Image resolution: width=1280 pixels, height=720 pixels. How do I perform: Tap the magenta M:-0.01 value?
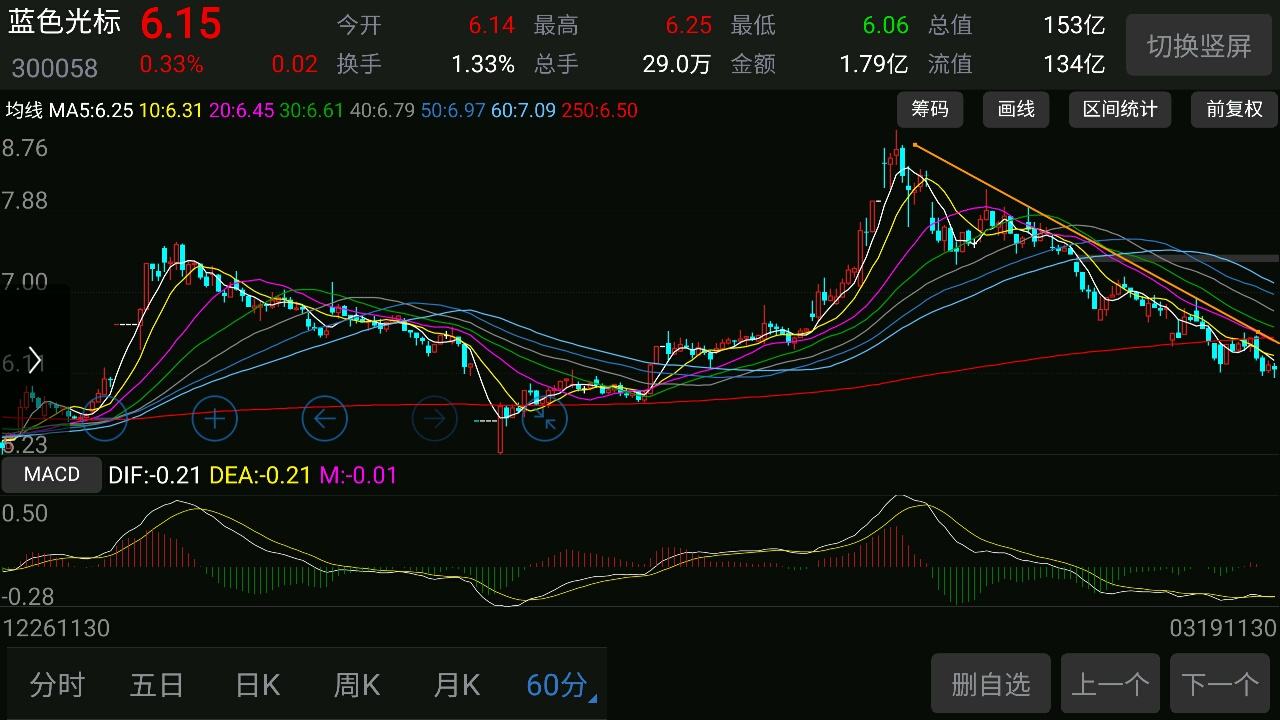click(x=359, y=475)
